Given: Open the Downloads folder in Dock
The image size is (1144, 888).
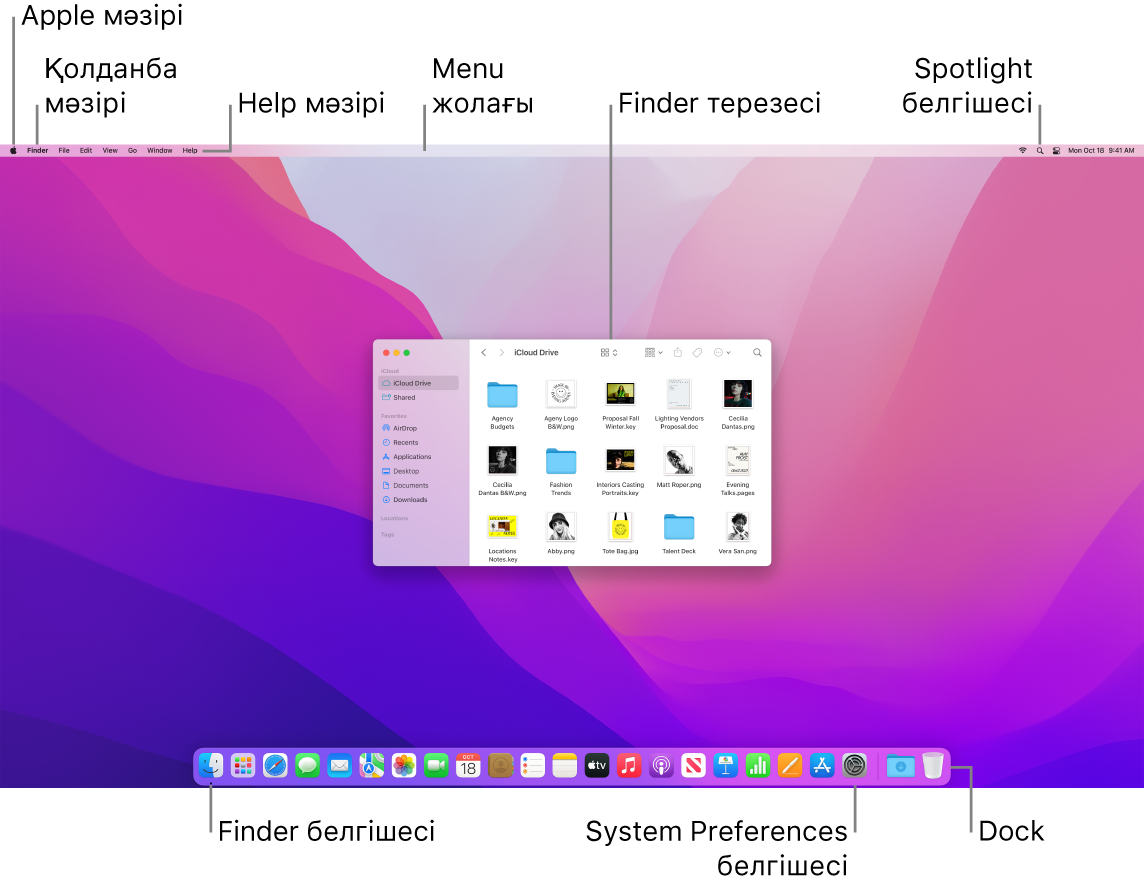Looking at the screenshot, I should (x=900, y=766).
